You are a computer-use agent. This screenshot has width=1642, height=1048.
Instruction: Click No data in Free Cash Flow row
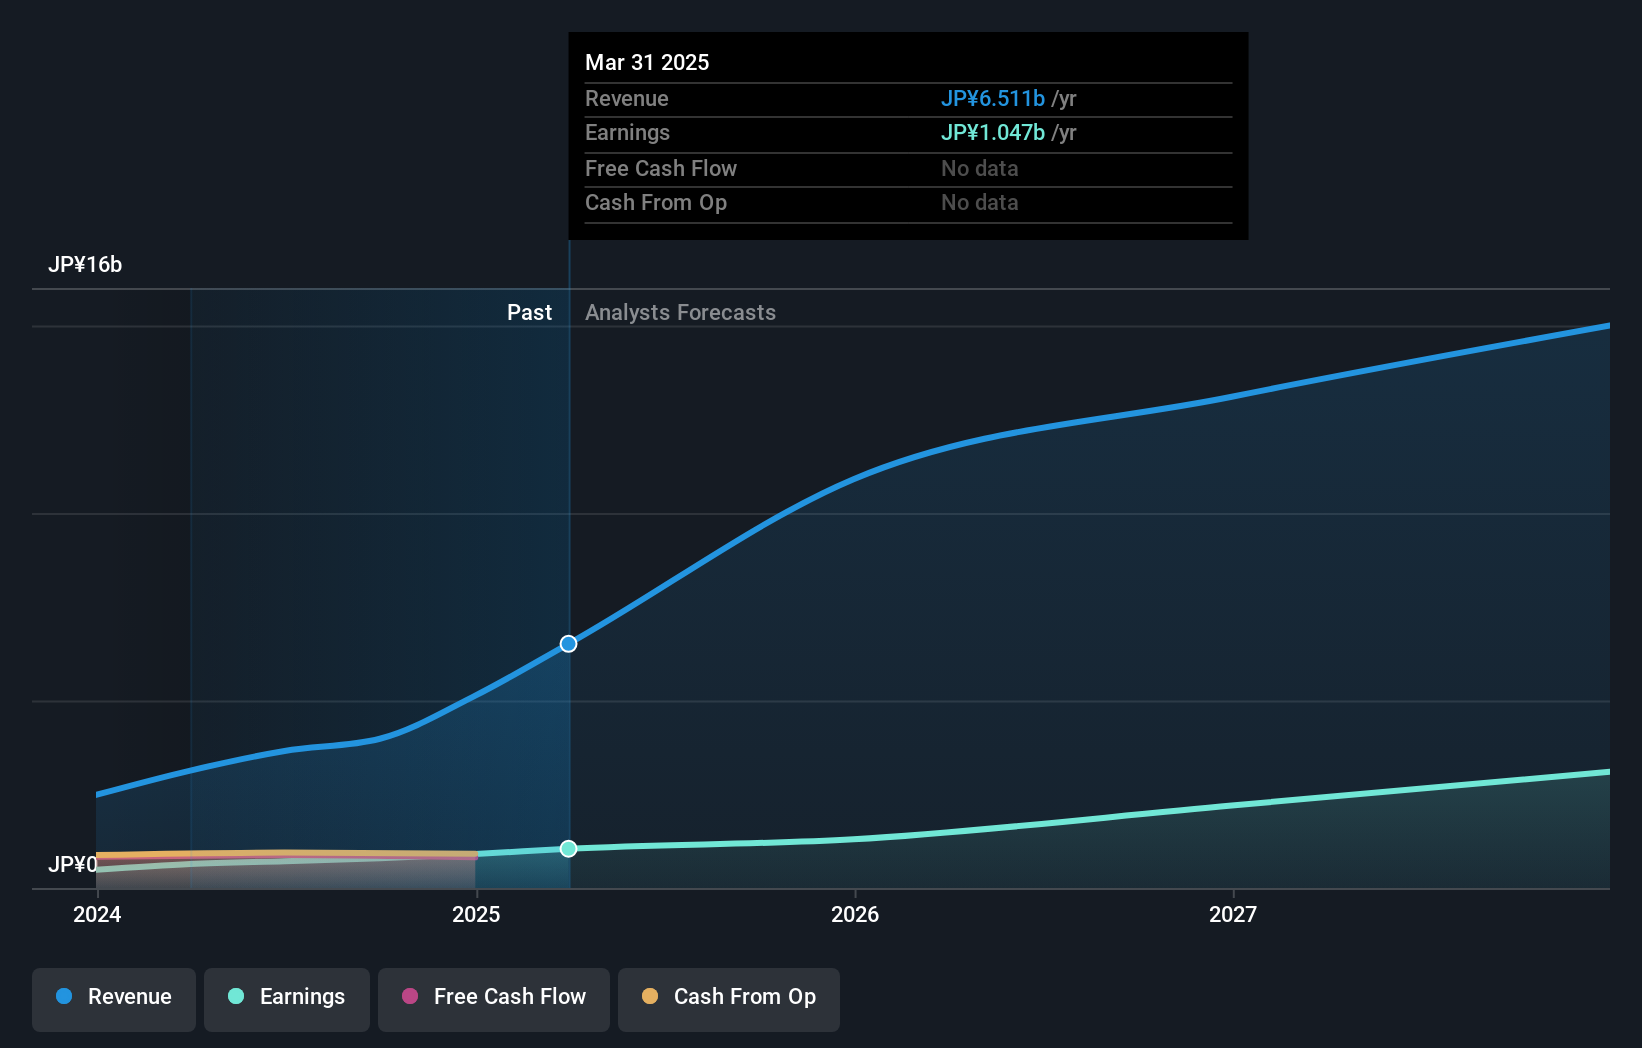980,168
